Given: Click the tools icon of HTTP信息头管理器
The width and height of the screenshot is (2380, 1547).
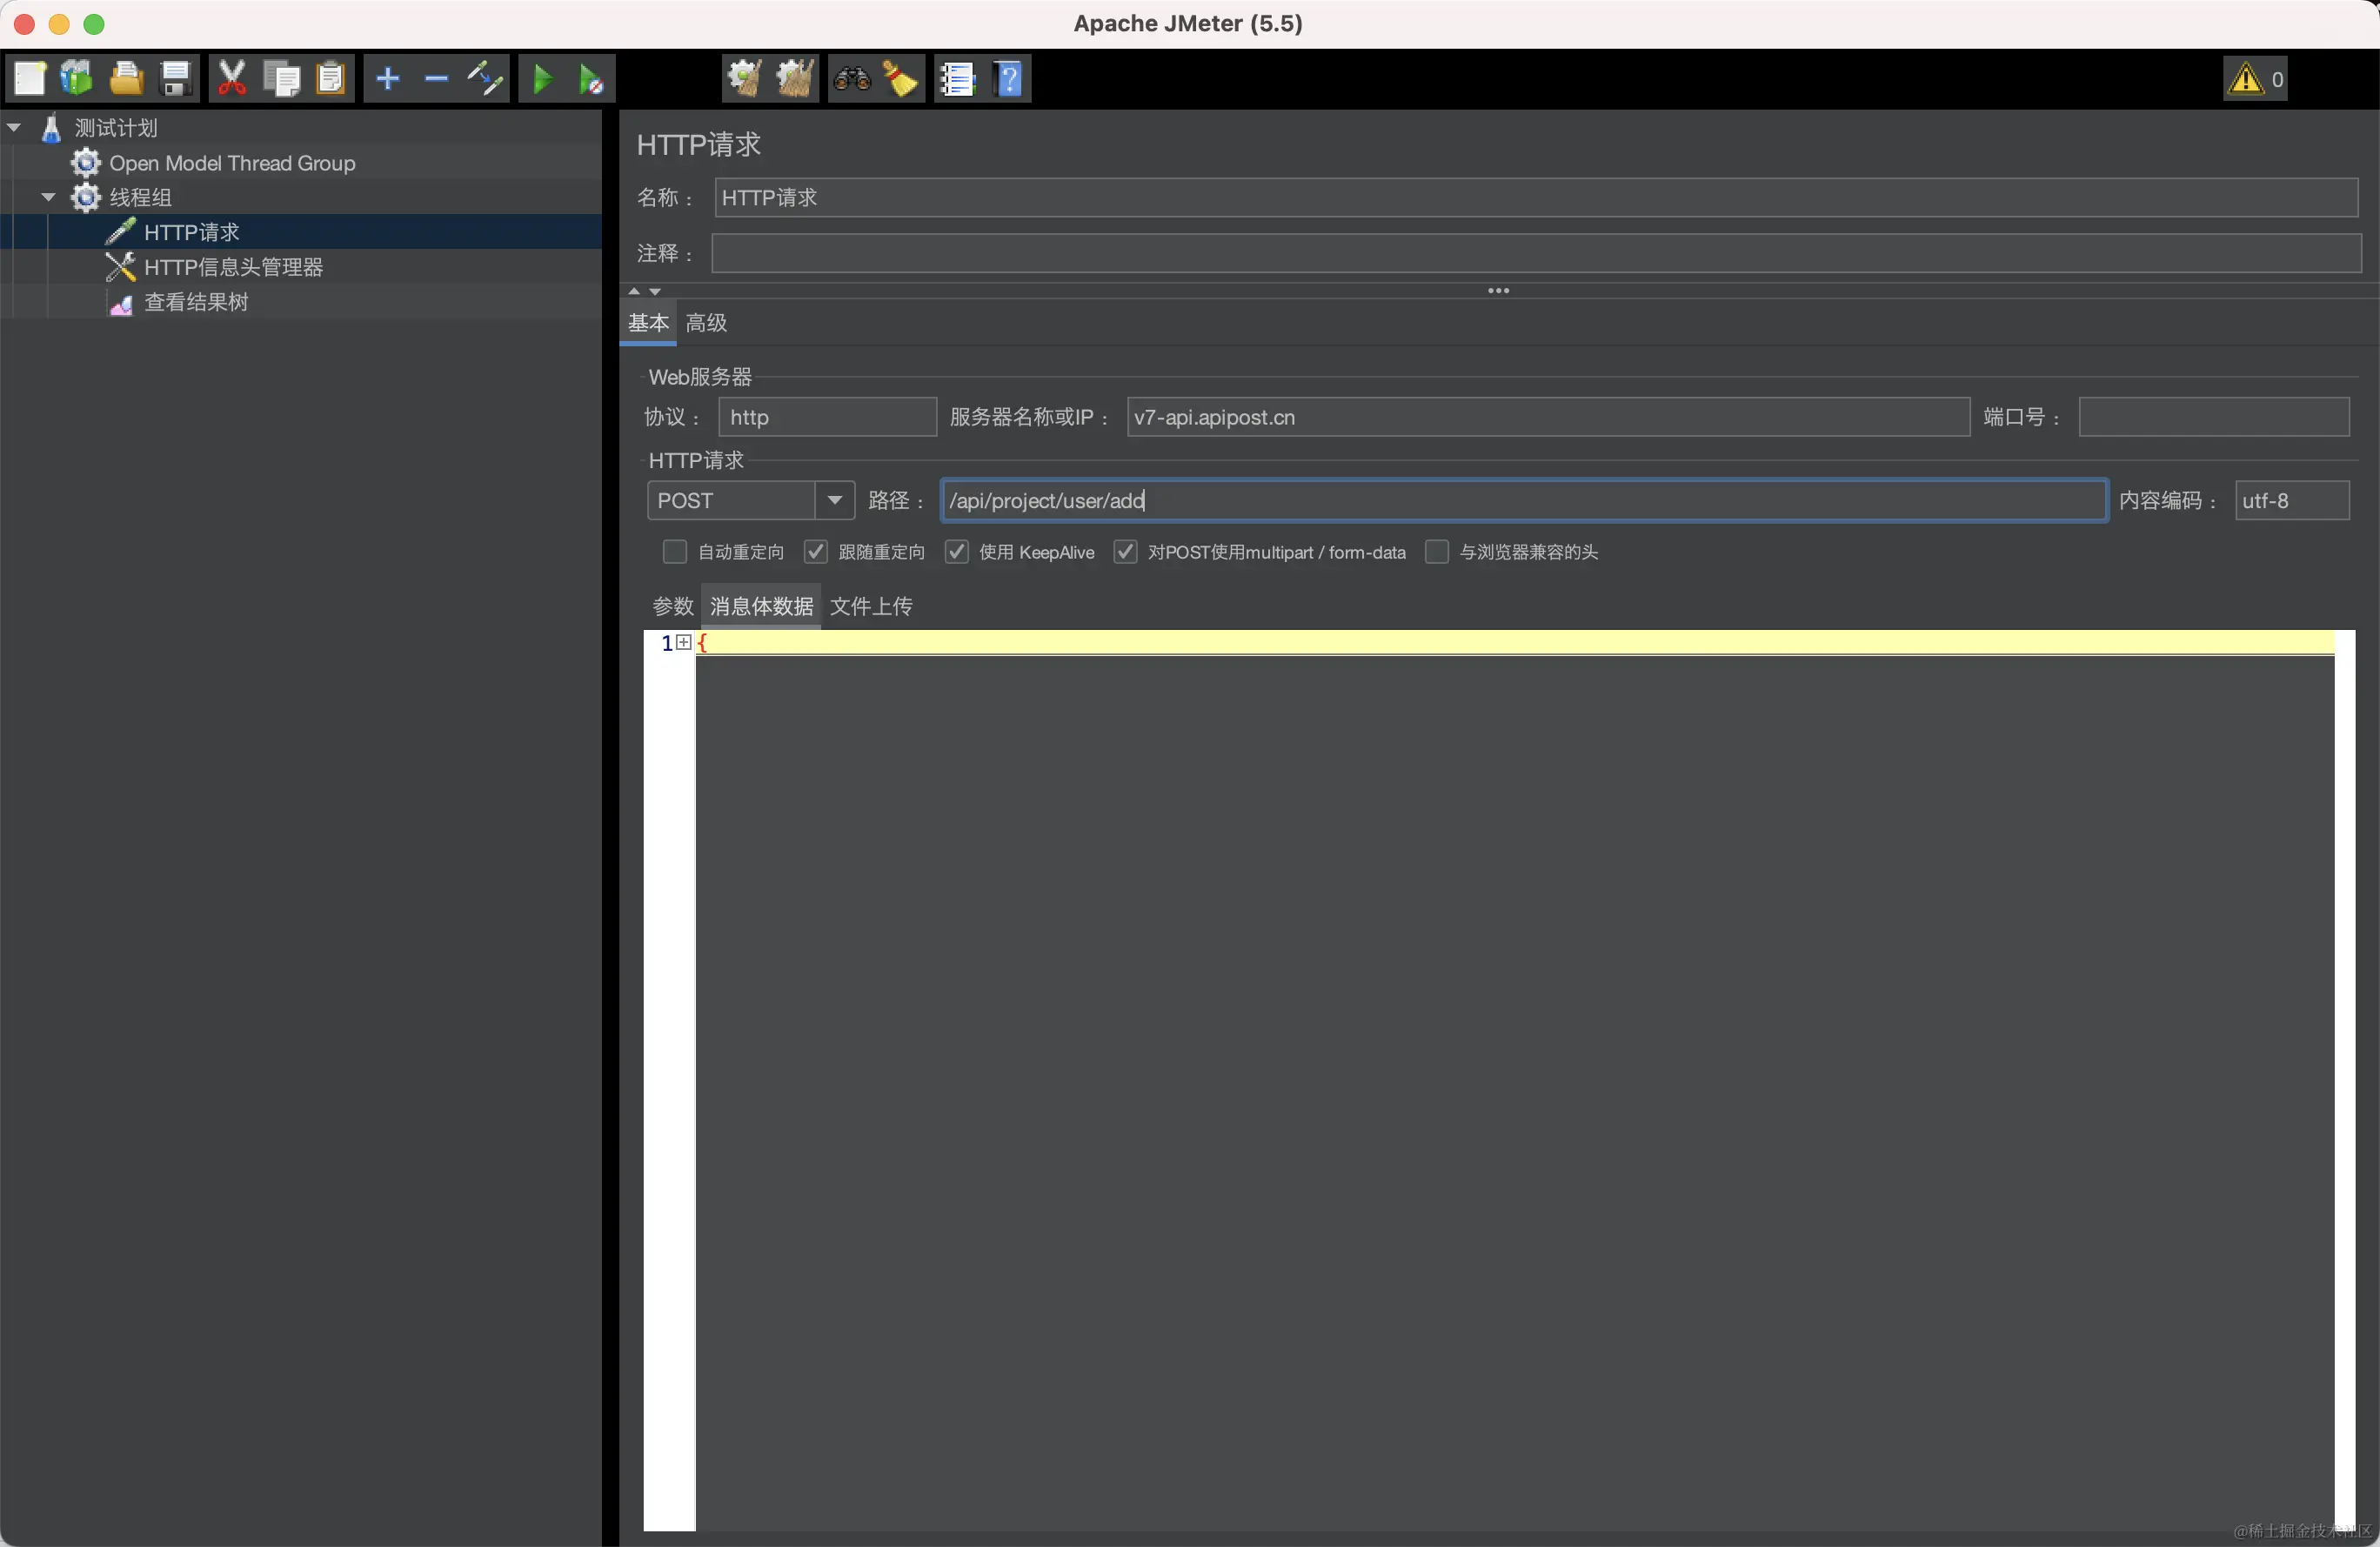Looking at the screenshot, I should tap(121, 267).
